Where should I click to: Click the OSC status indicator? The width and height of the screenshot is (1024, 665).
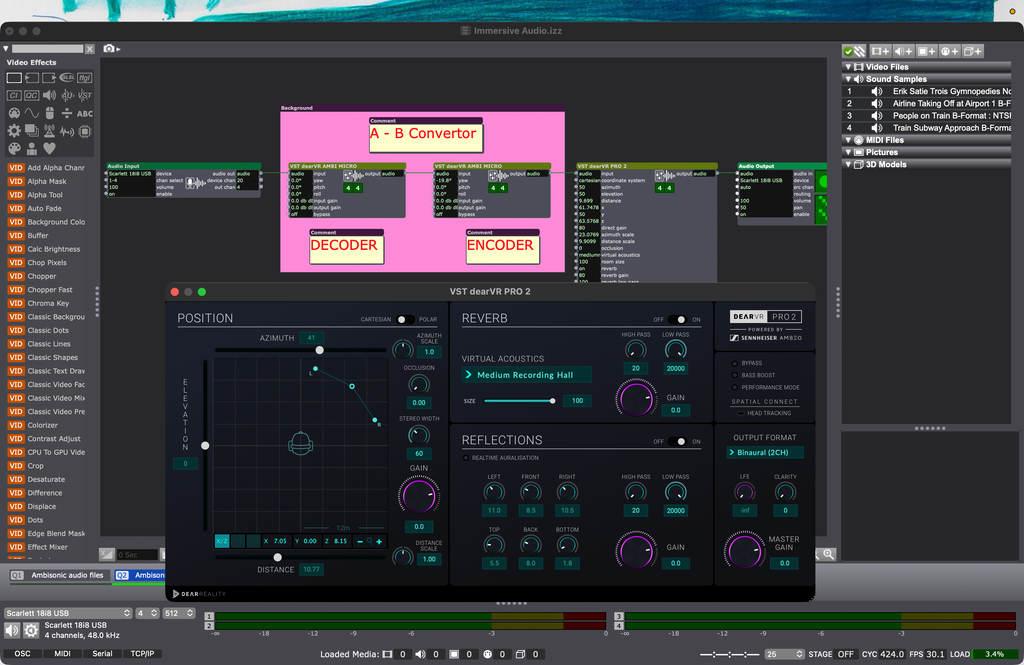(x=22, y=654)
